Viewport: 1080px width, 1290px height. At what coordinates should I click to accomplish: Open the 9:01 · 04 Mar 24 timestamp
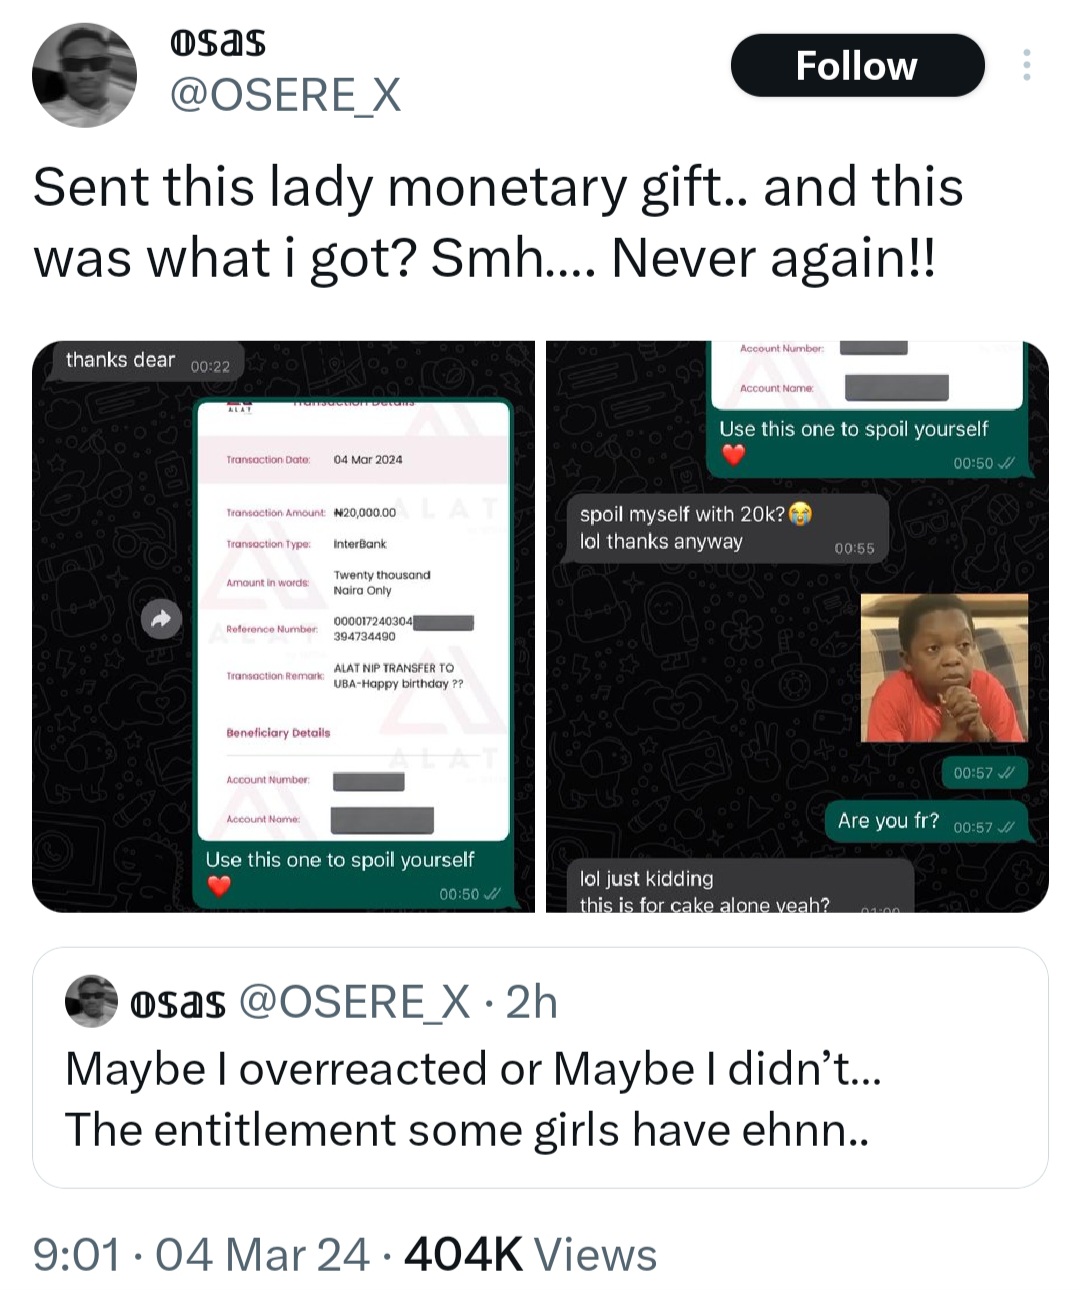click(201, 1255)
